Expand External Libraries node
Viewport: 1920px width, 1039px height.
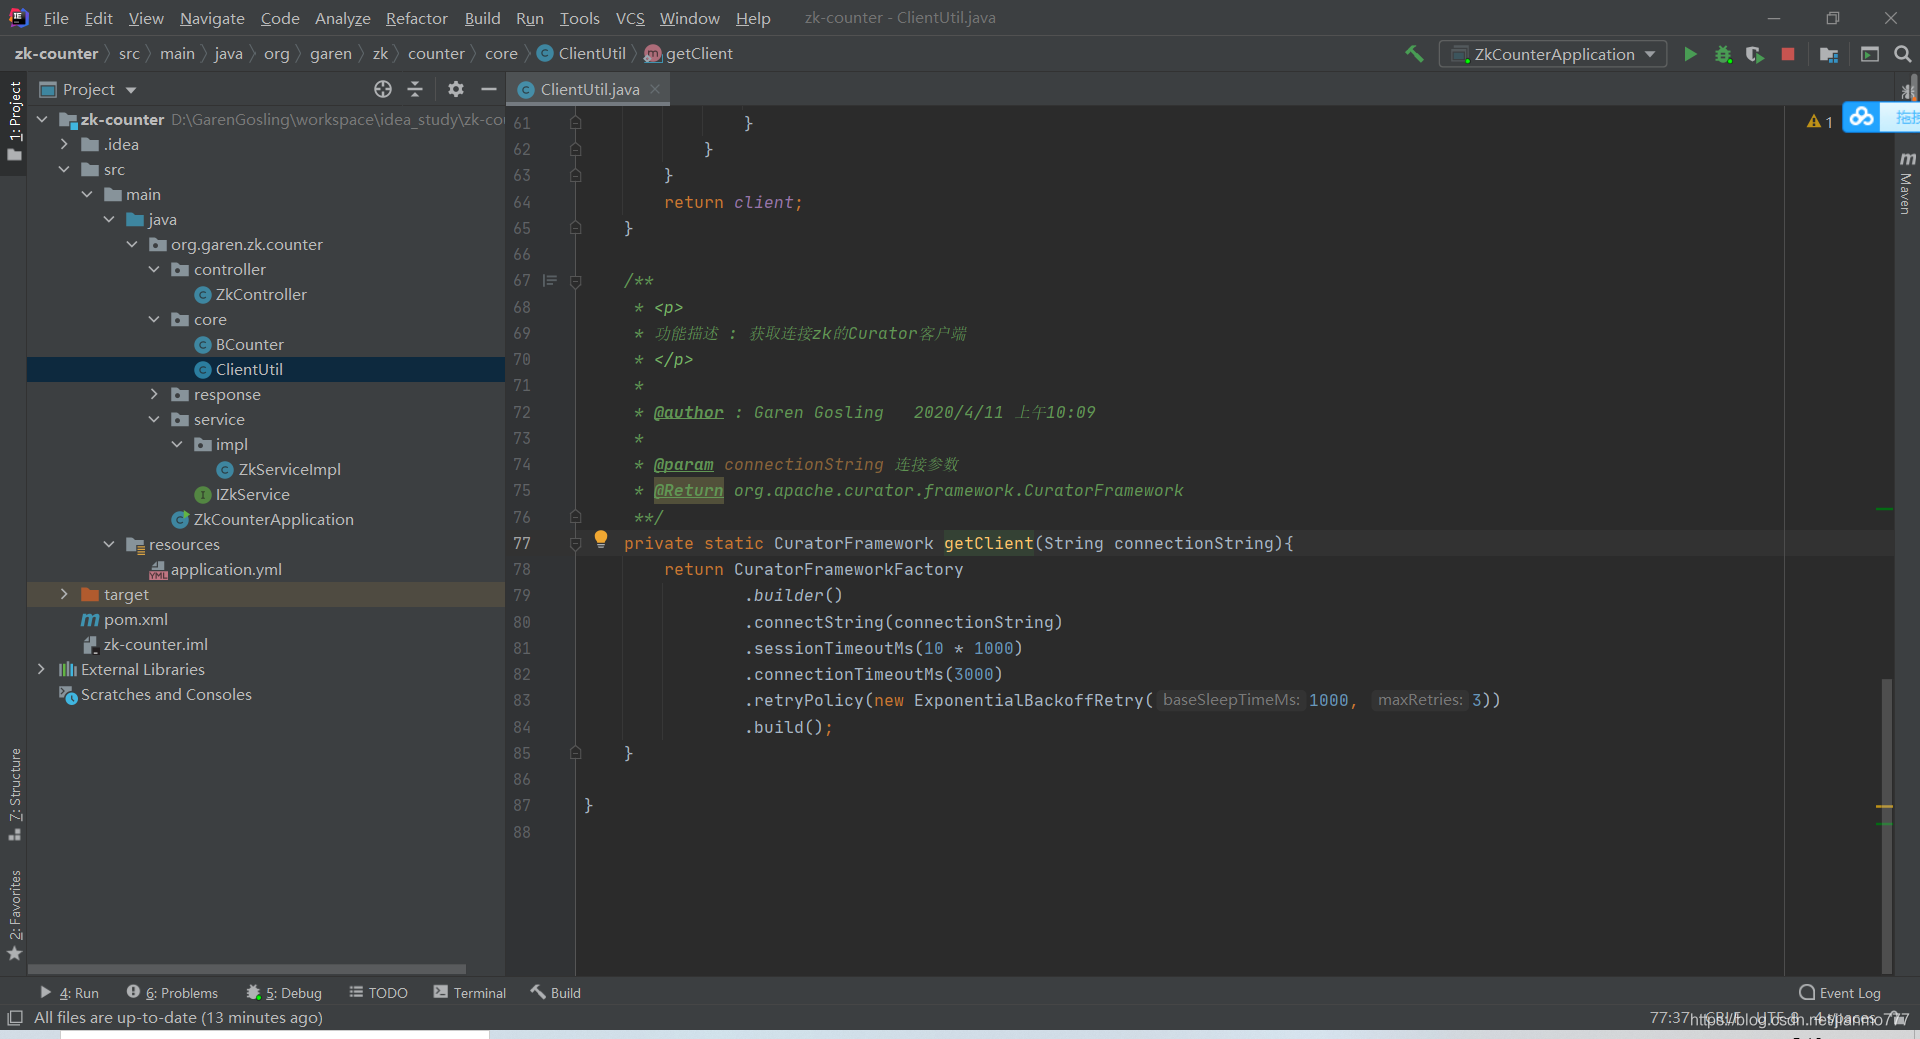pos(42,669)
